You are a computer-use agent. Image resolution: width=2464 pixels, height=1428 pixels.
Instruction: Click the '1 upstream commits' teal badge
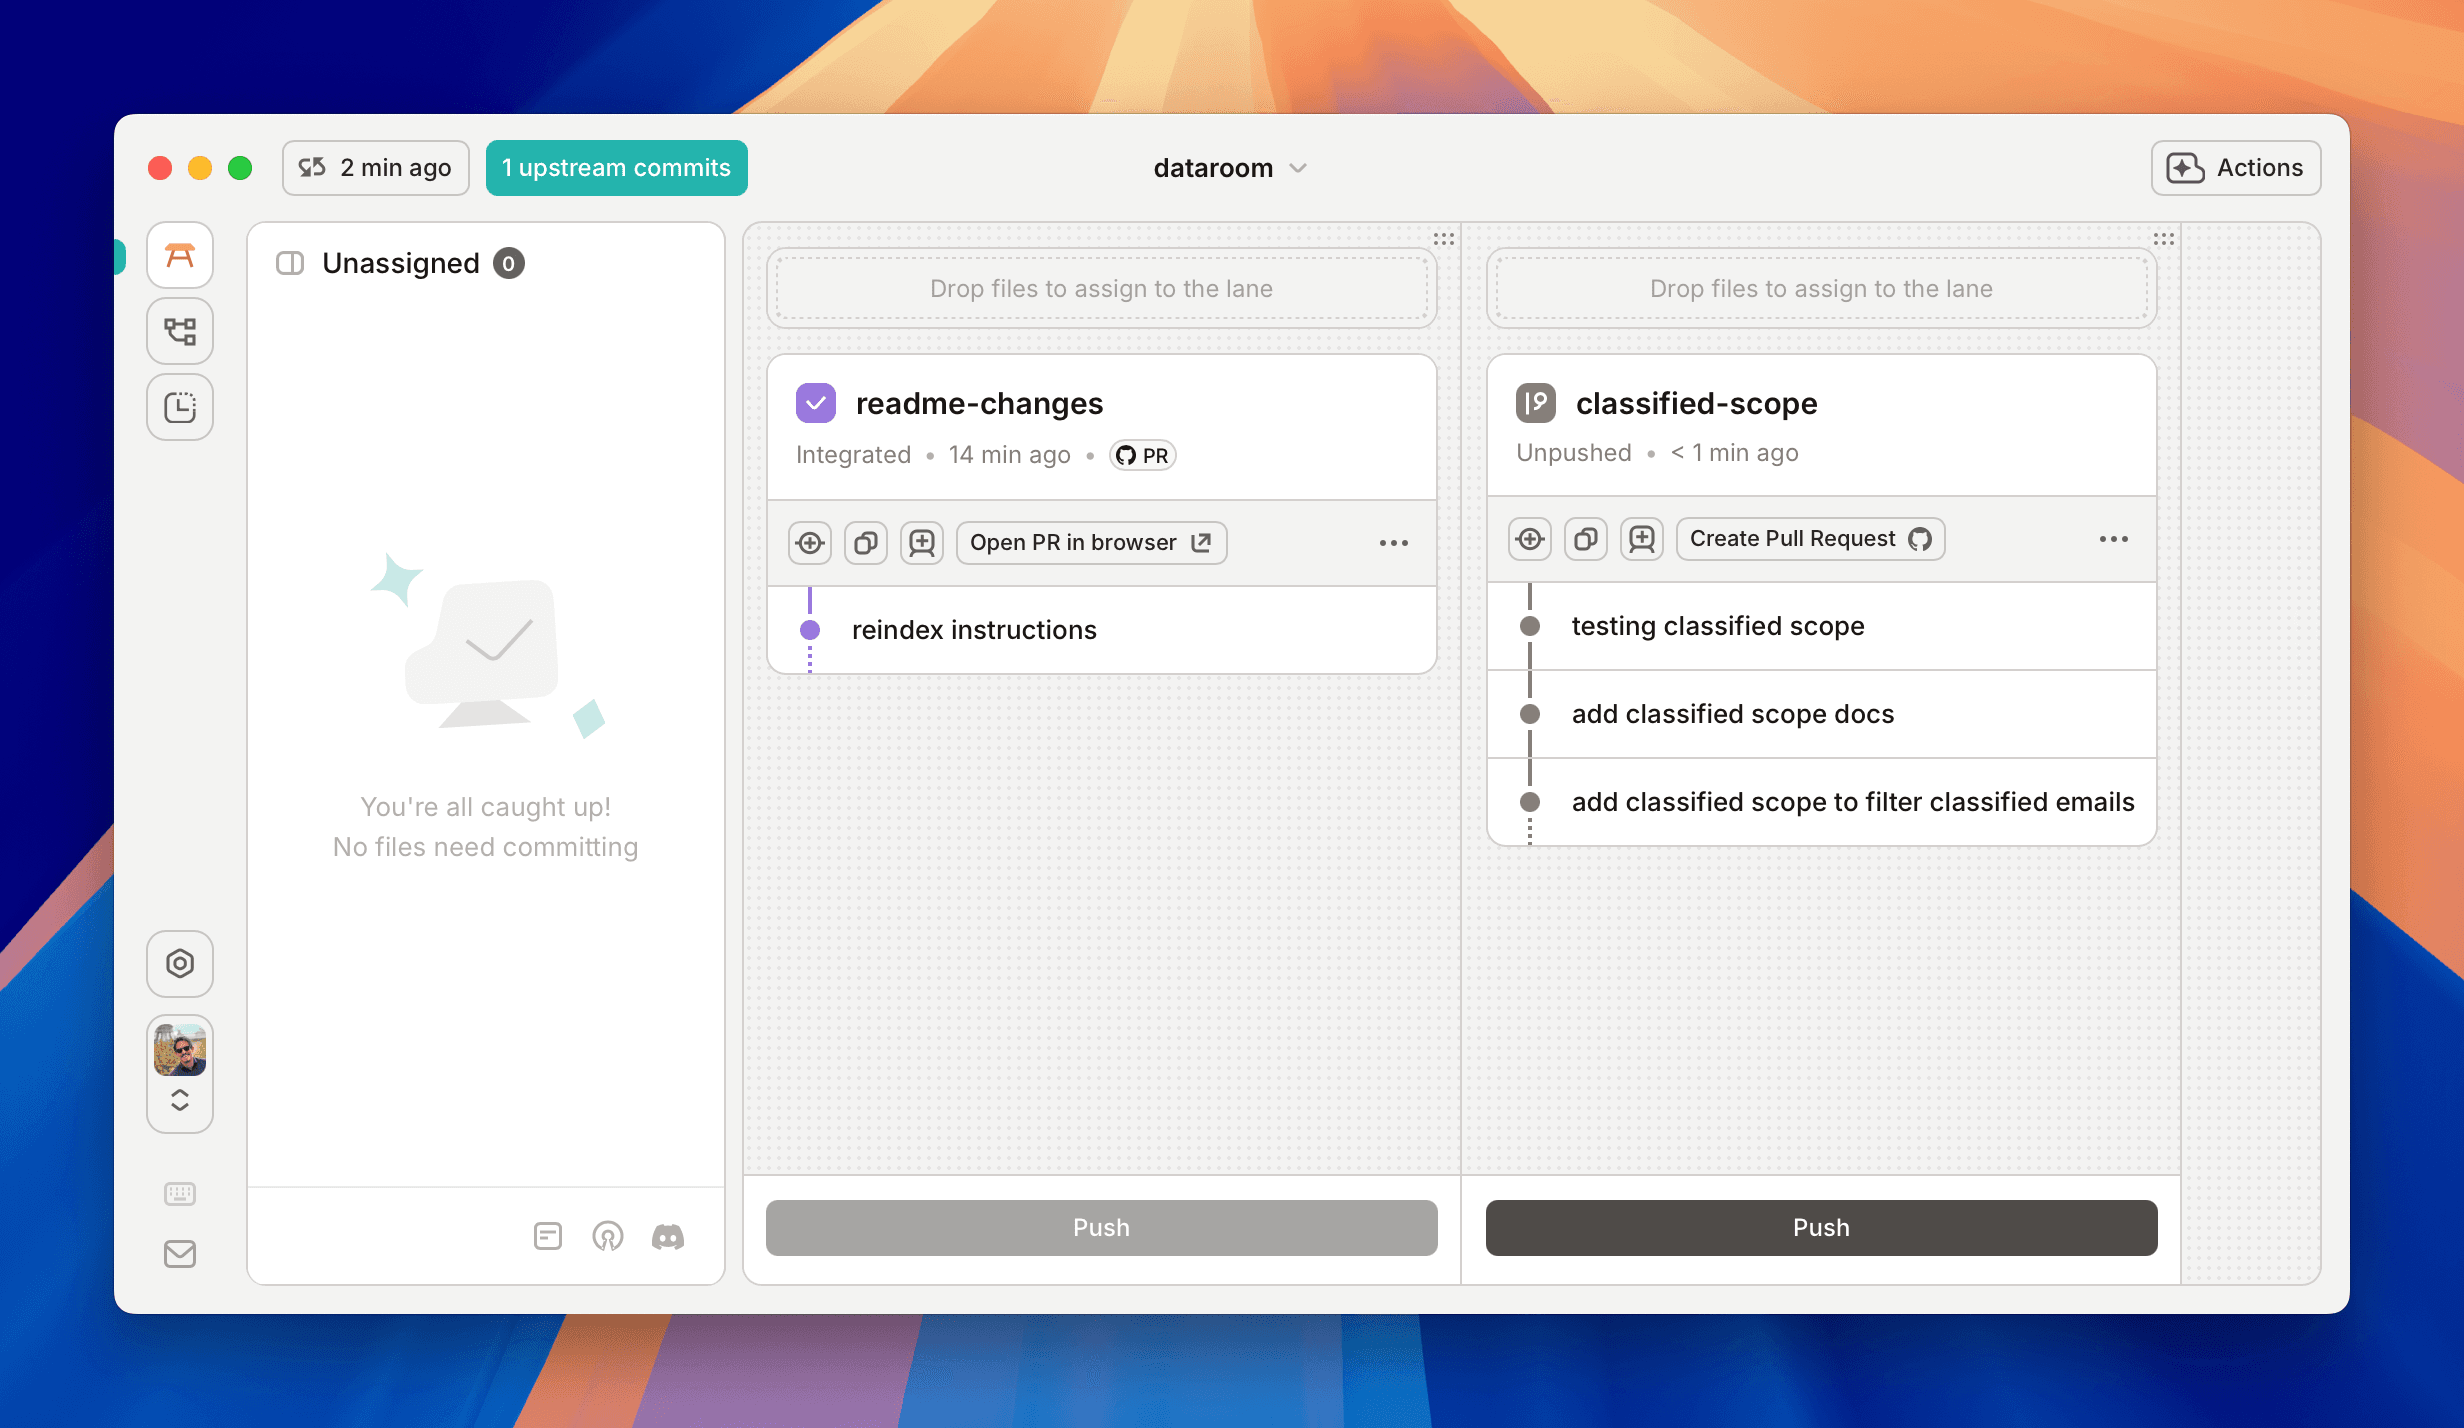616,168
